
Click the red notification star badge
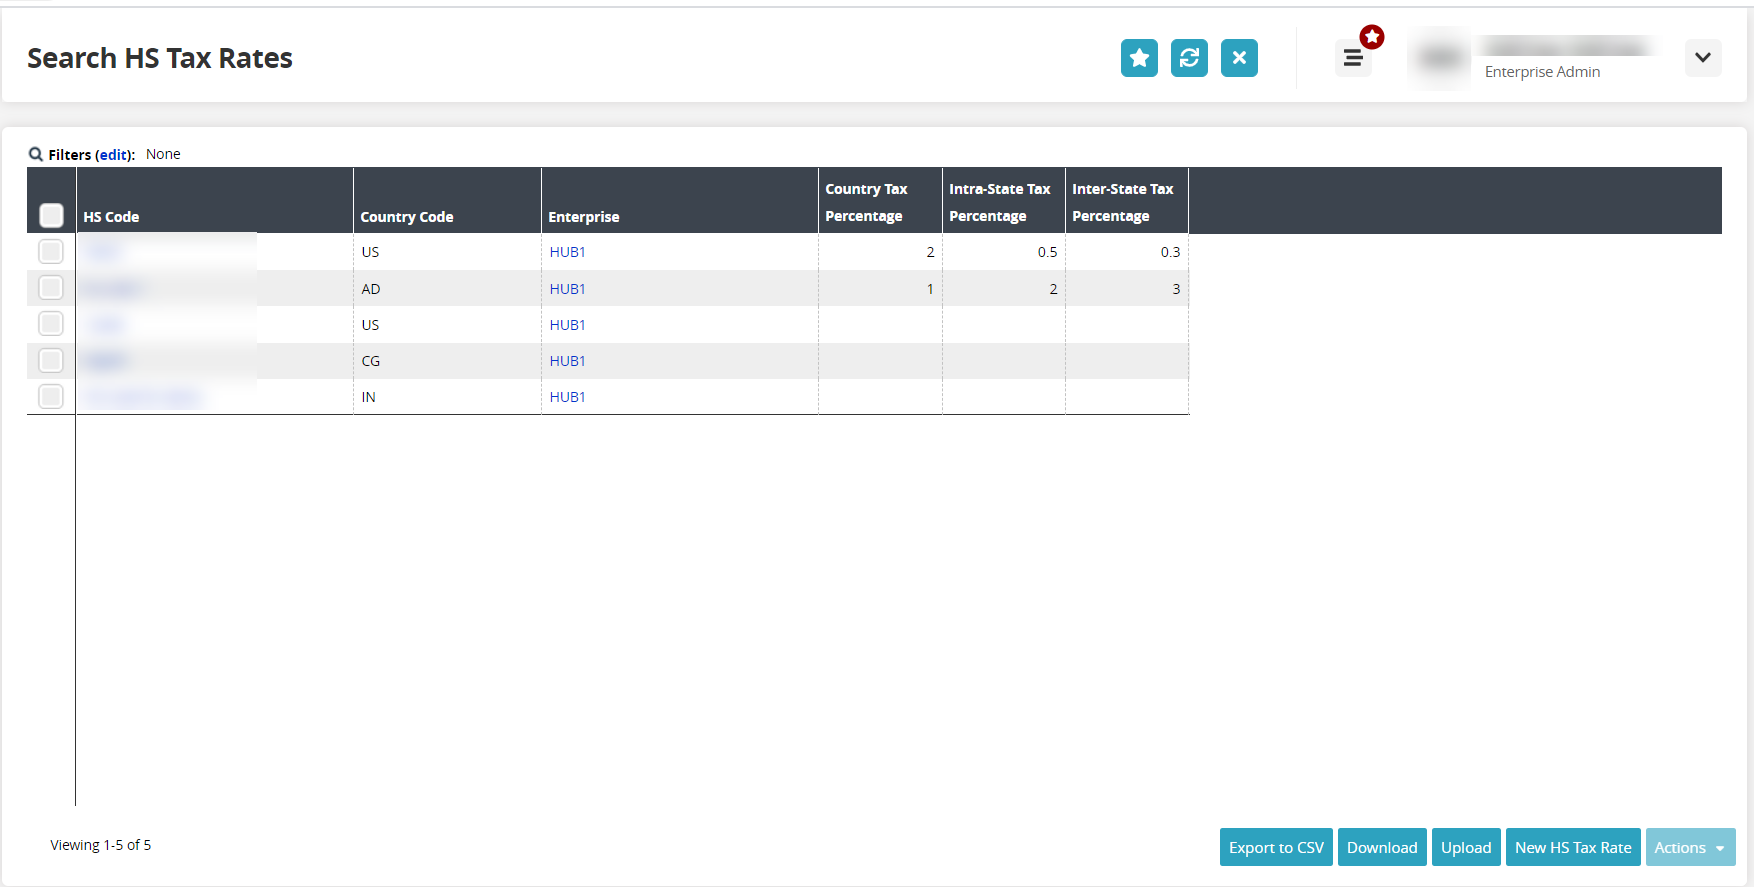[1372, 38]
